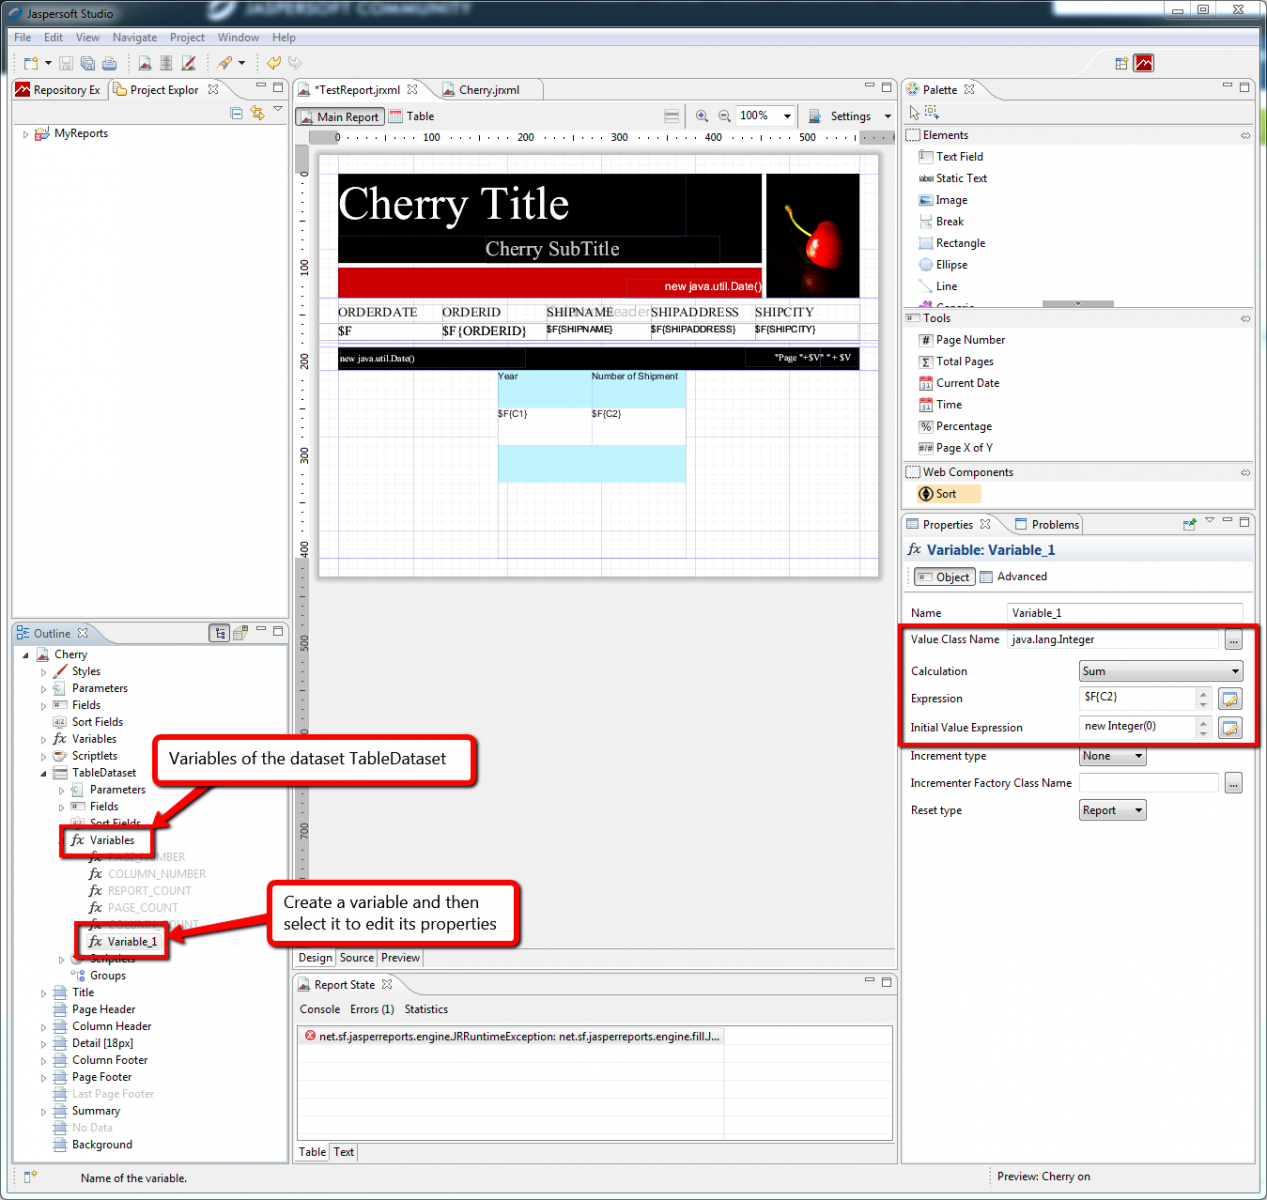Collapse the Cherry root node in Outline
Screen dimensions: 1267x1200
pos(25,655)
